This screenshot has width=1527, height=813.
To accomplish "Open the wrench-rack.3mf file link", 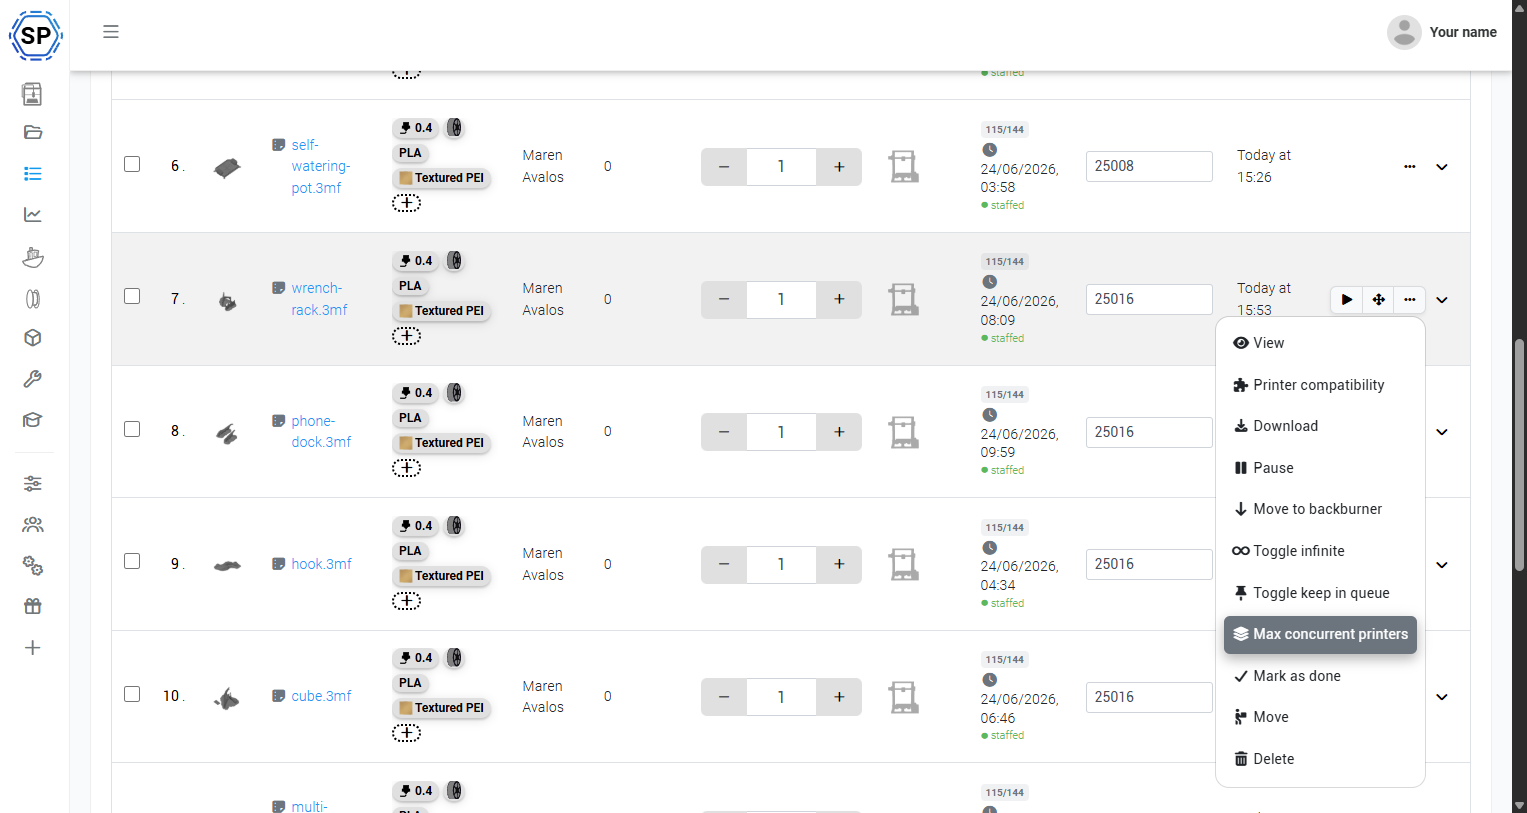I will pyautogui.click(x=319, y=299).
